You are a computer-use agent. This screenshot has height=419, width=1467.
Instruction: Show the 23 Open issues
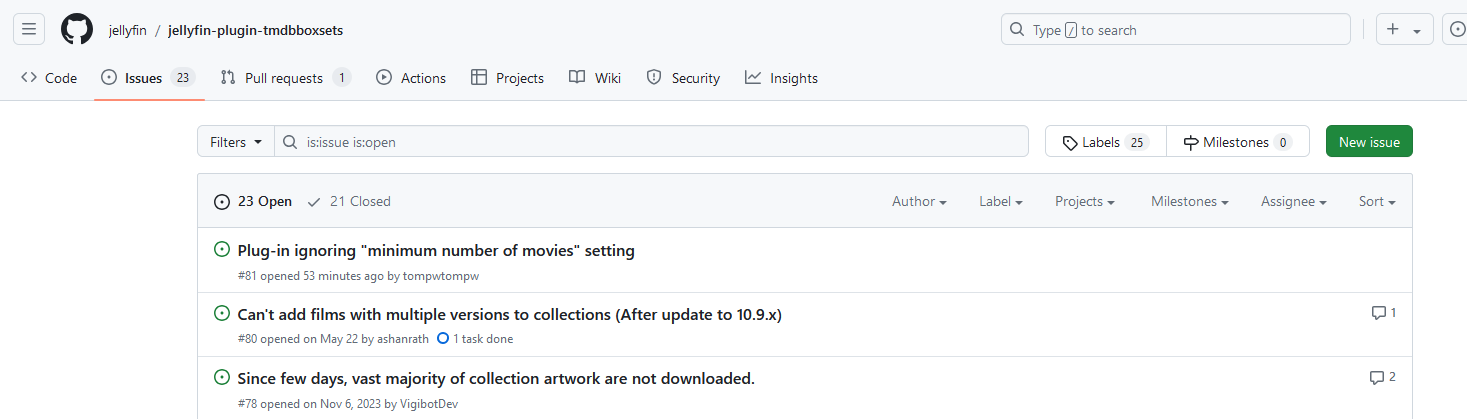pos(254,201)
